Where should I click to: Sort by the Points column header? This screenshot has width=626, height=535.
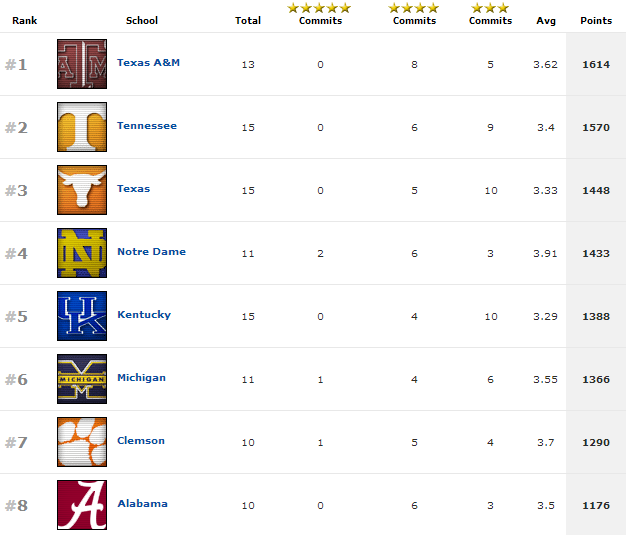596,21
